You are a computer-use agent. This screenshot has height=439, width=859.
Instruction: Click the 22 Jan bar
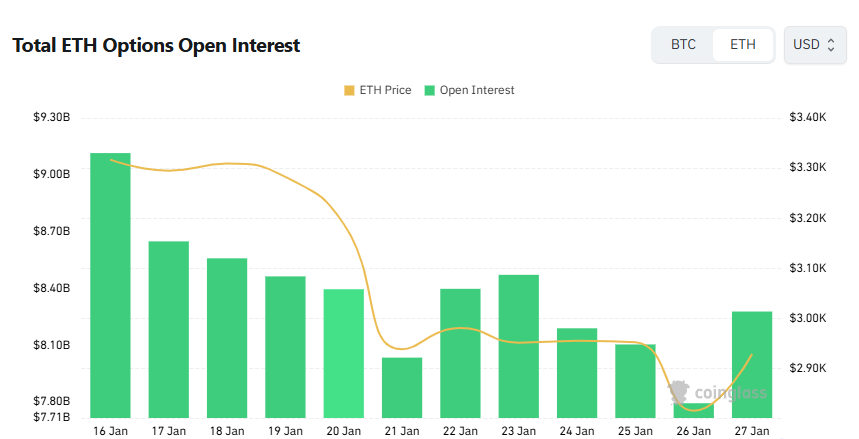[x=460, y=353]
